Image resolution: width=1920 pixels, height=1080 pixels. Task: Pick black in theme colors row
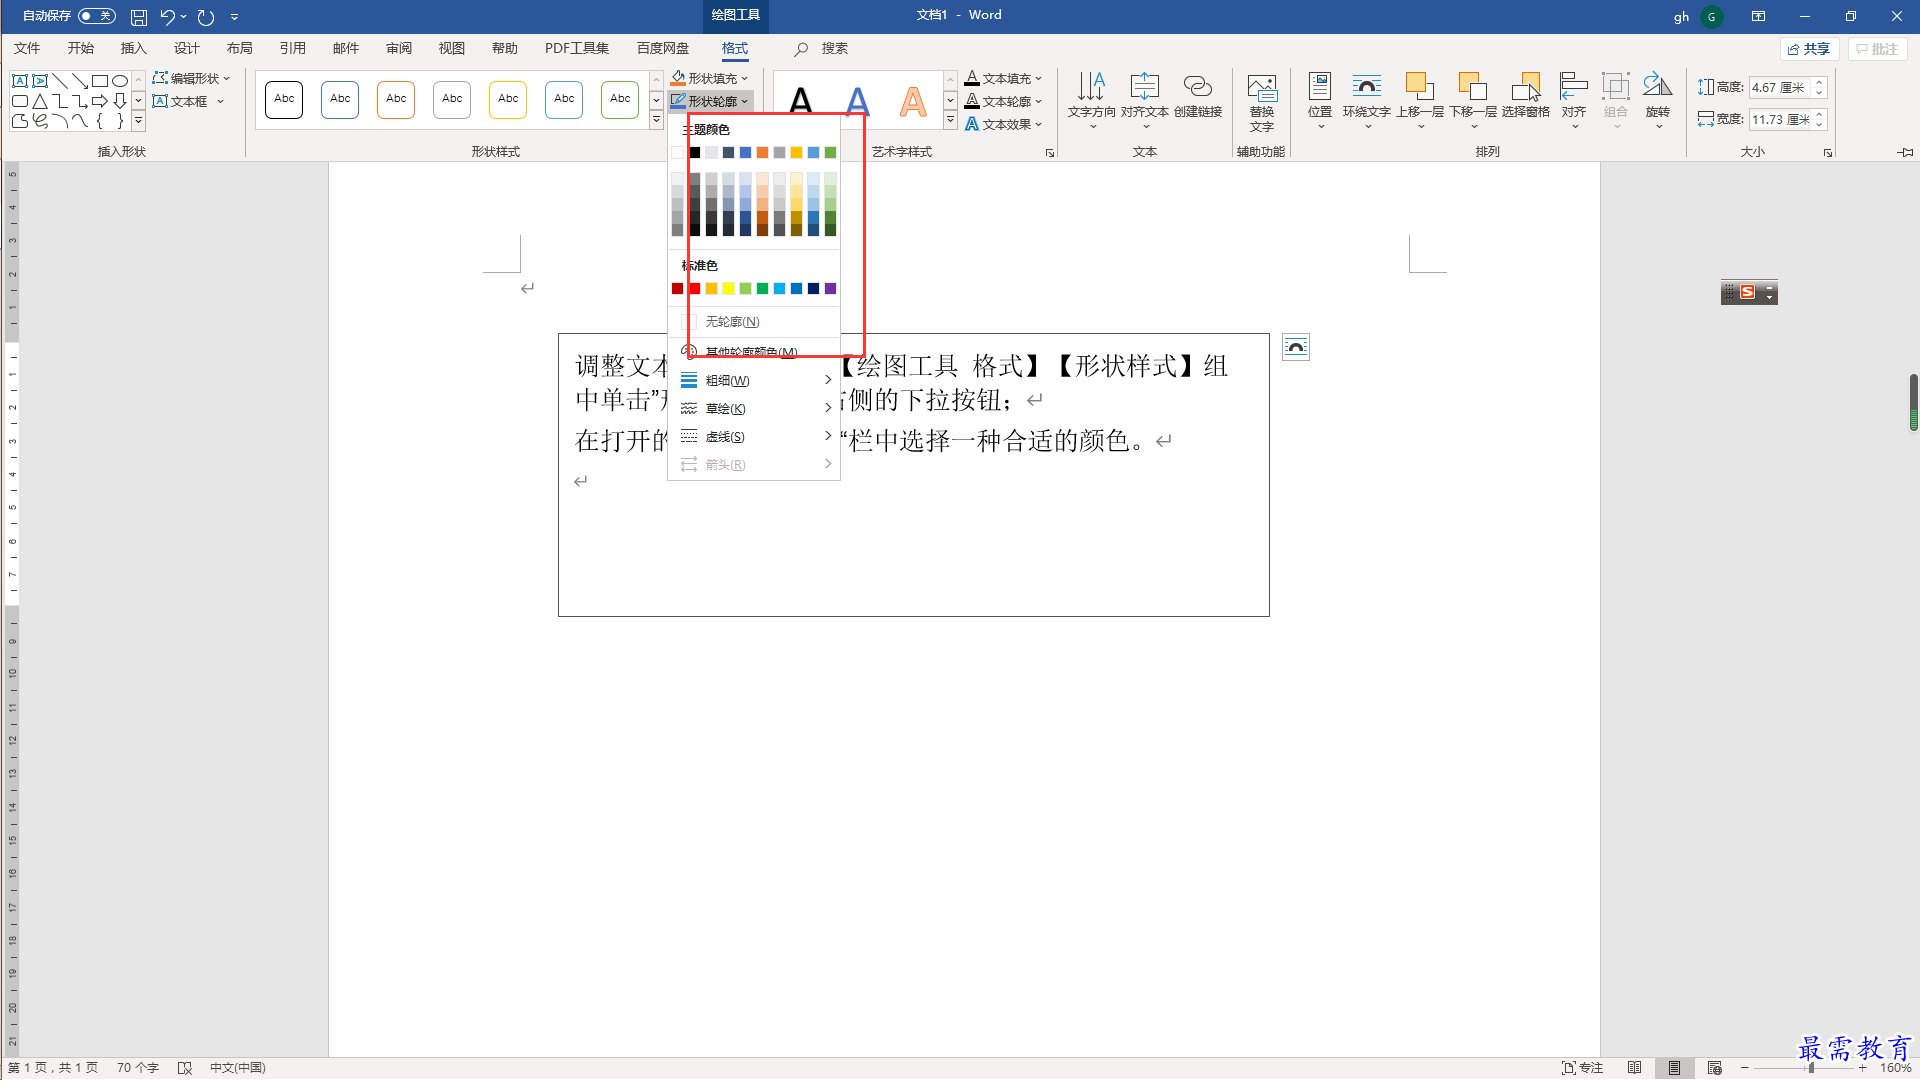pyautogui.click(x=695, y=153)
